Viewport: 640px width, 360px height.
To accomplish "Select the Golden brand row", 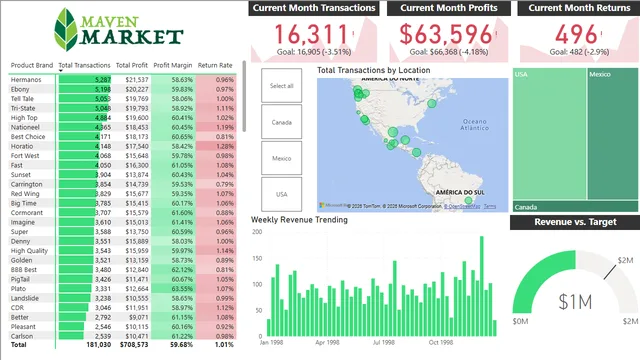I will [122, 260].
